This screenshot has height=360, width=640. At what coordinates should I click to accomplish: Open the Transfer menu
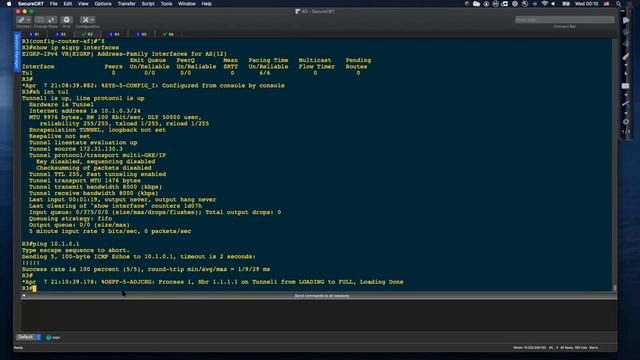[x=127, y=4]
